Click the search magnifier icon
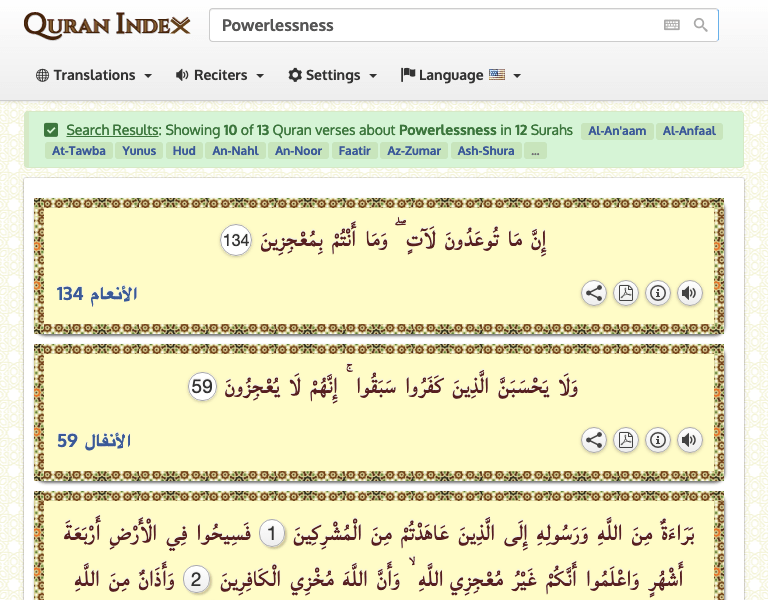The width and height of the screenshot is (768, 600). pyautogui.click(x=701, y=25)
